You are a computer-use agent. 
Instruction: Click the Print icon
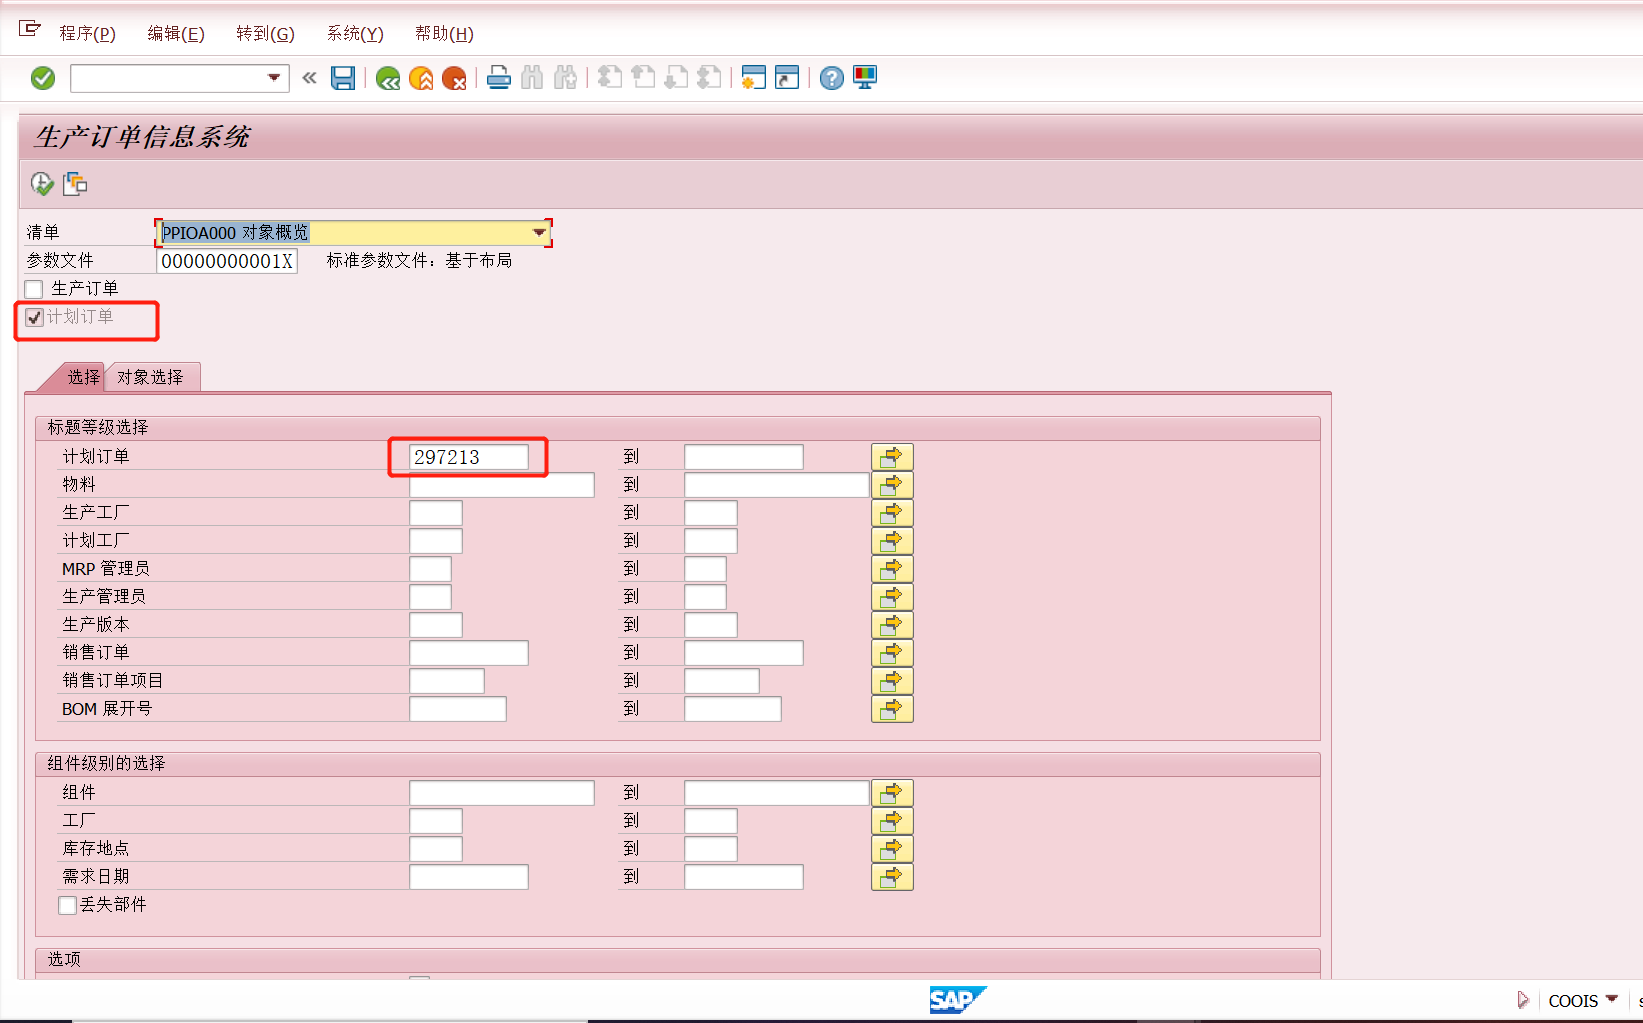pyautogui.click(x=499, y=78)
